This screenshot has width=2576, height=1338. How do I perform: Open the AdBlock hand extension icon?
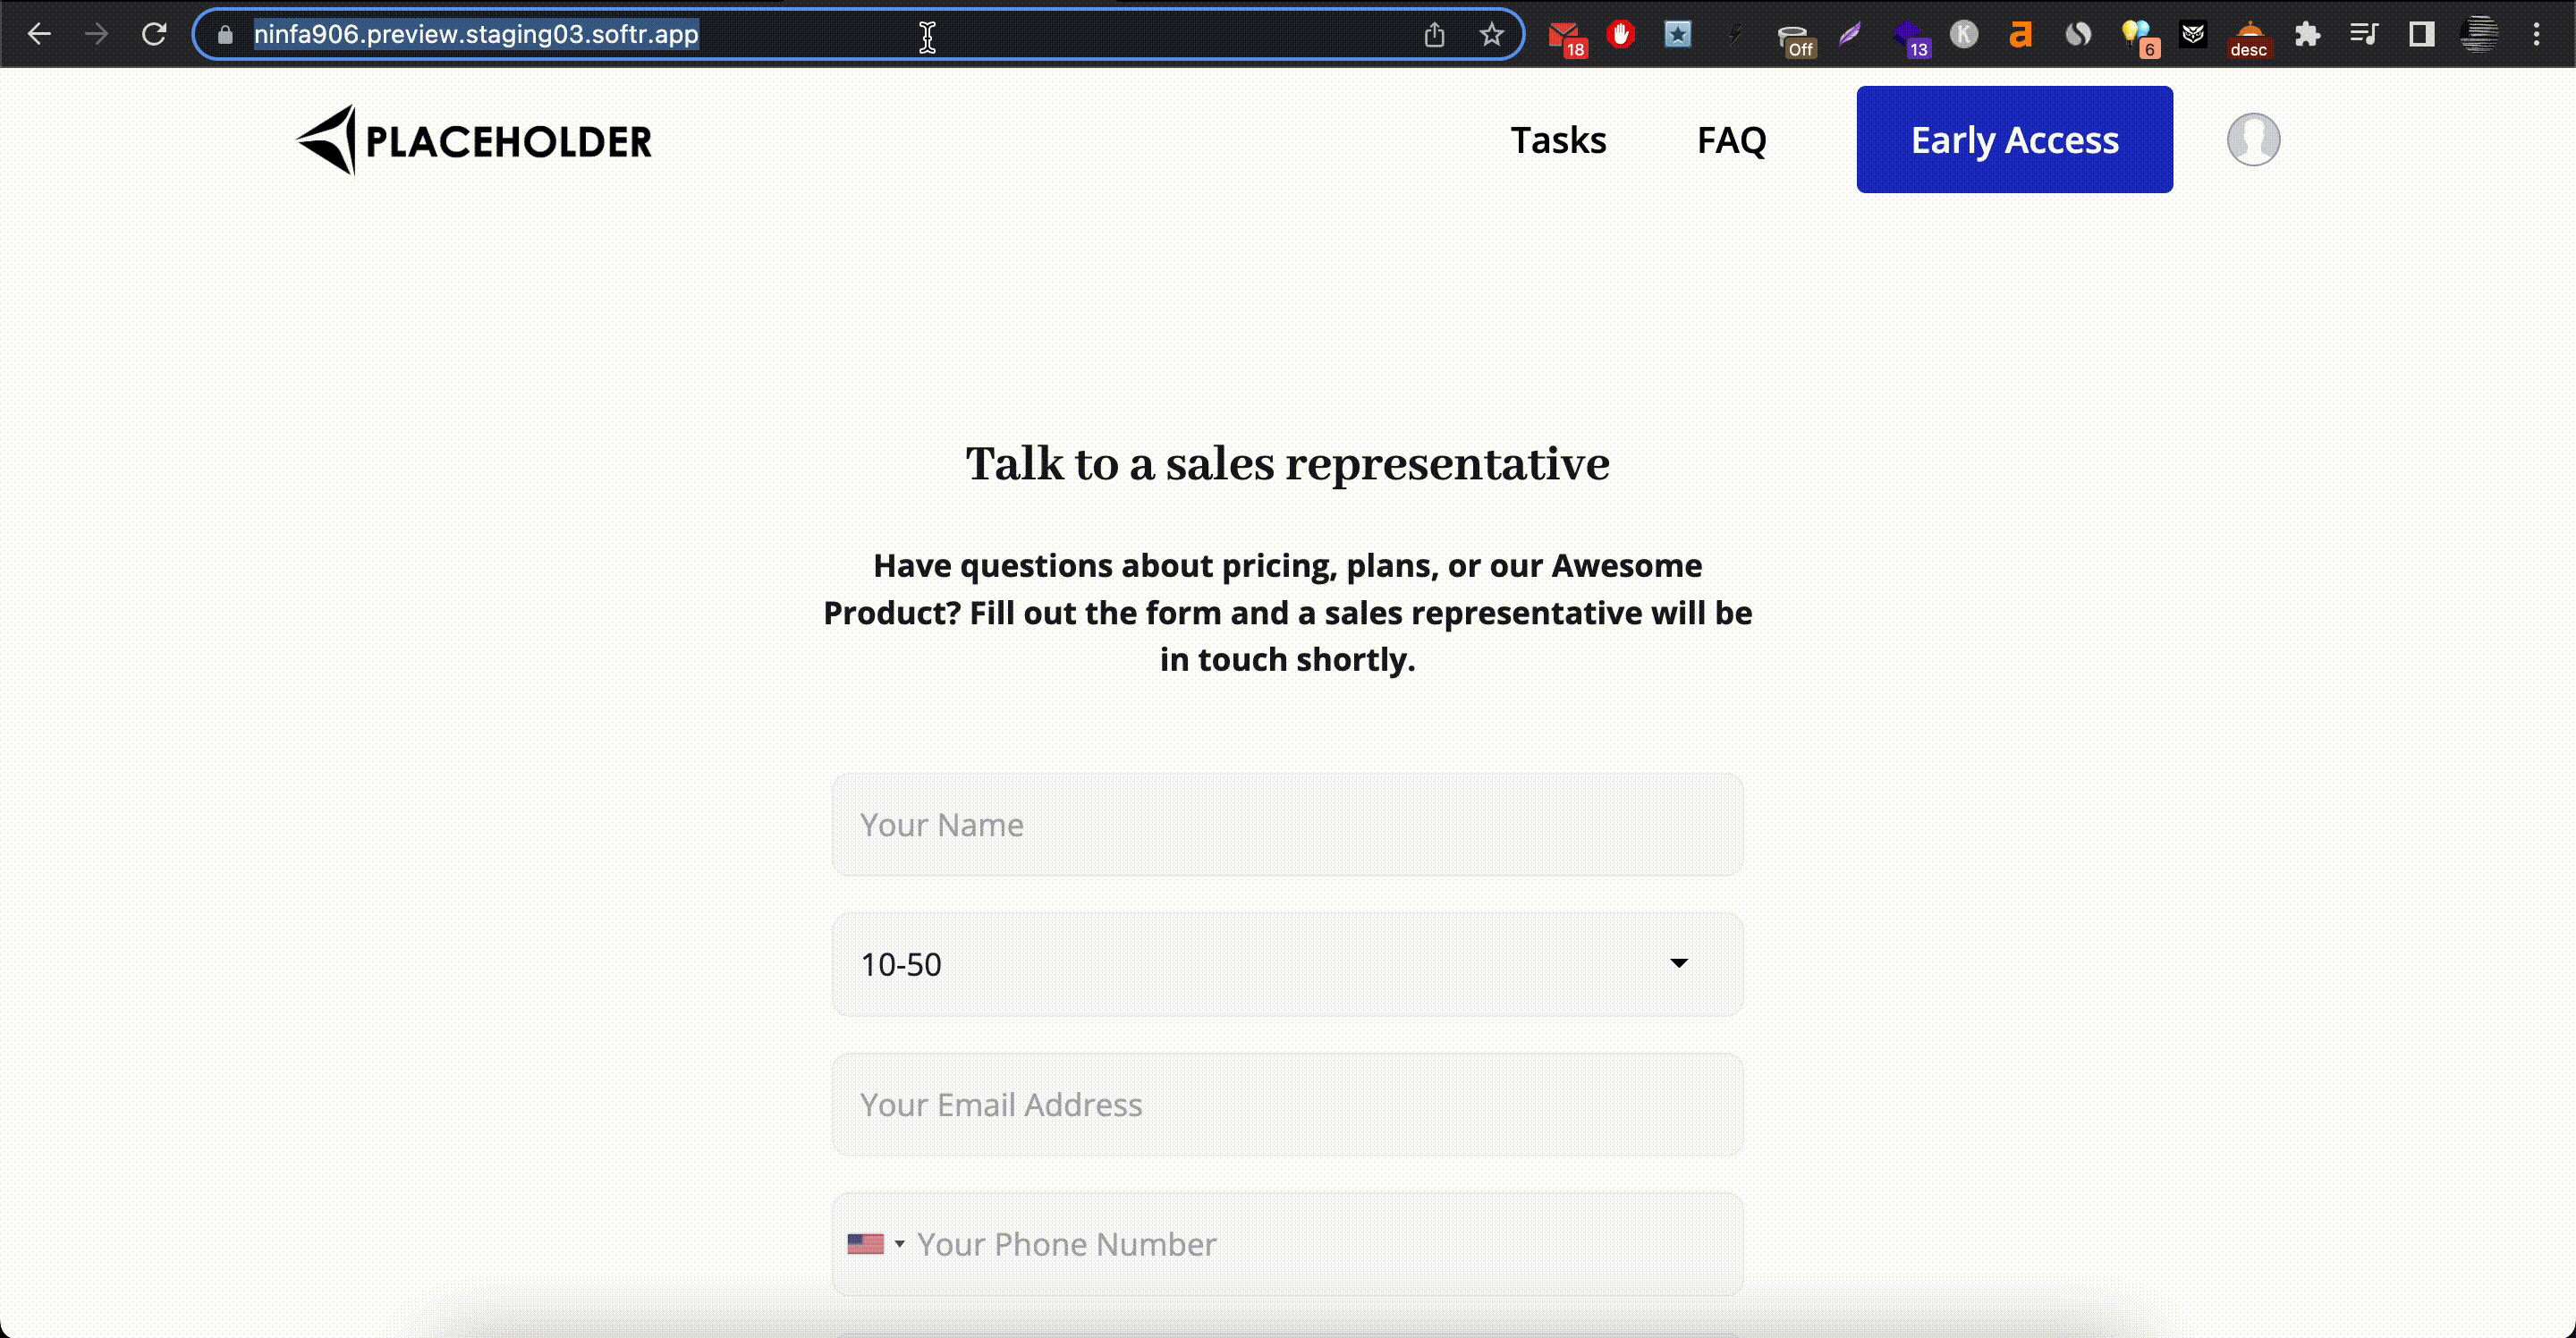coord(1621,34)
